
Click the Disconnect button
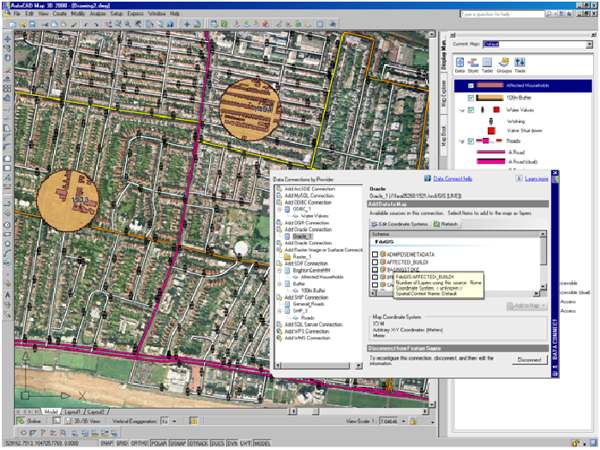(x=529, y=360)
